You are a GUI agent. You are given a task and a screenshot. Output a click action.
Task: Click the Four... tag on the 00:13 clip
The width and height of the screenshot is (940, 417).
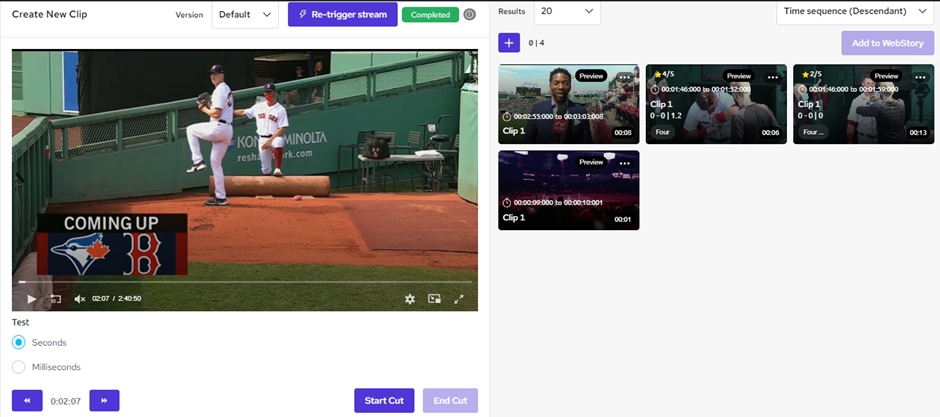pos(813,132)
